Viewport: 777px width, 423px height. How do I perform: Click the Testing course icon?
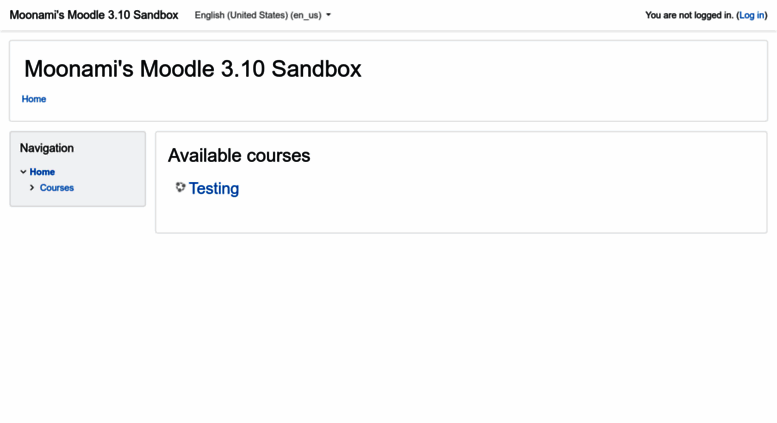pyautogui.click(x=180, y=187)
